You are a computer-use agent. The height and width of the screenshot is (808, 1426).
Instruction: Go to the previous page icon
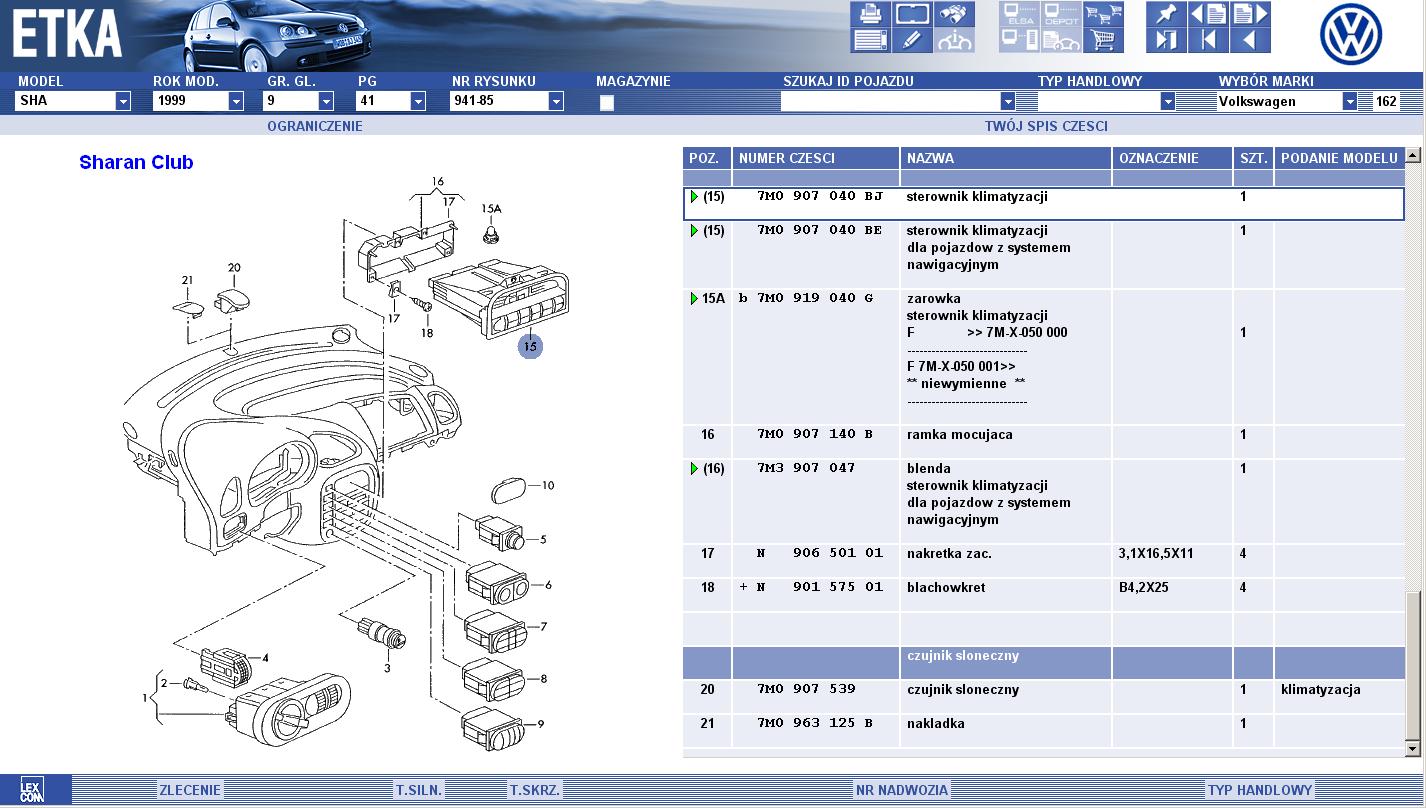tap(1208, 14)
